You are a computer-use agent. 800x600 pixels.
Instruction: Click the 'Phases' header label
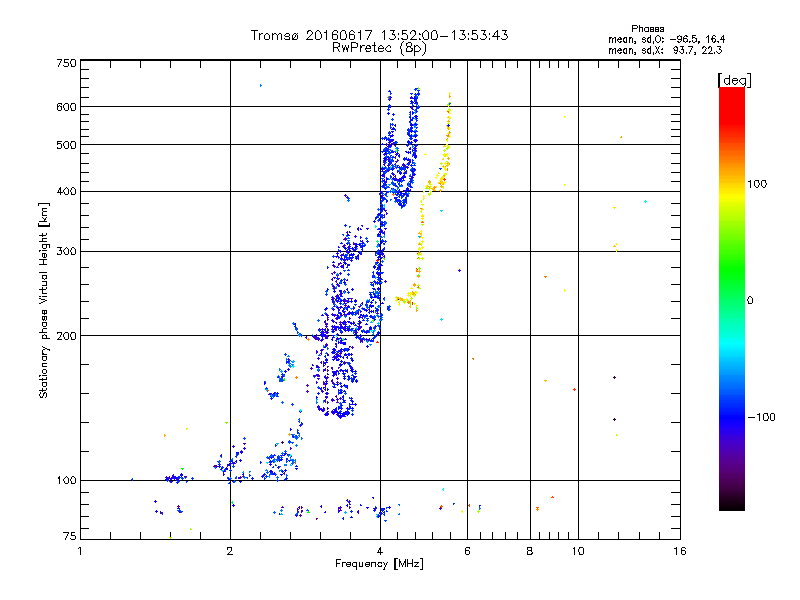[647, 29]
